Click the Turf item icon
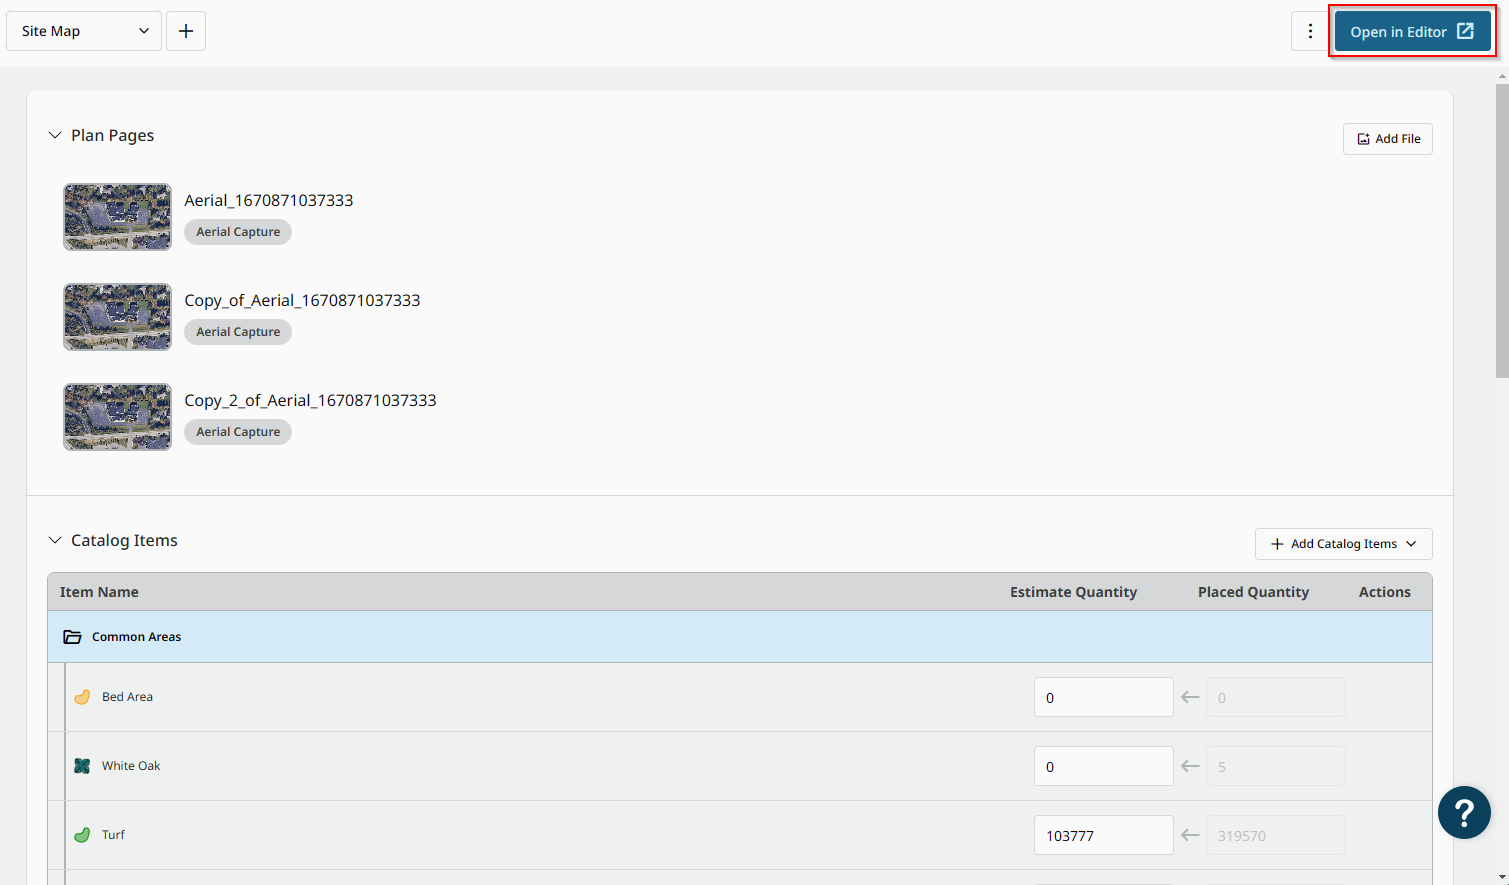The image size is (1509, 885). [82, 835]
